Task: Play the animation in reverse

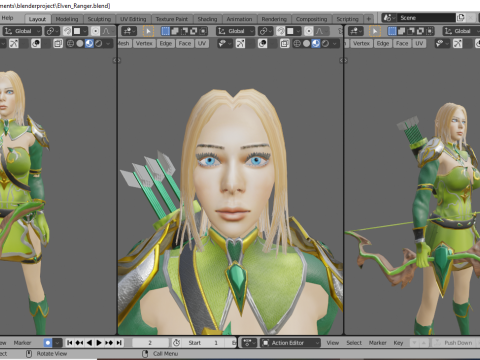Action: click(89, 343)
